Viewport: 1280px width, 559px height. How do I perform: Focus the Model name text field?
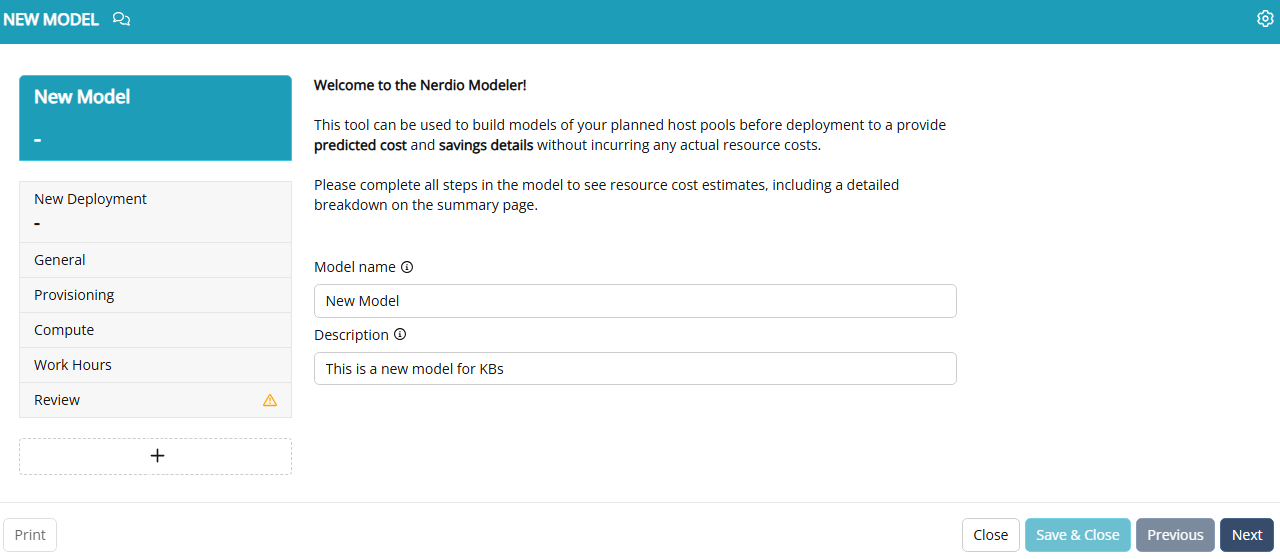(635, 301)
